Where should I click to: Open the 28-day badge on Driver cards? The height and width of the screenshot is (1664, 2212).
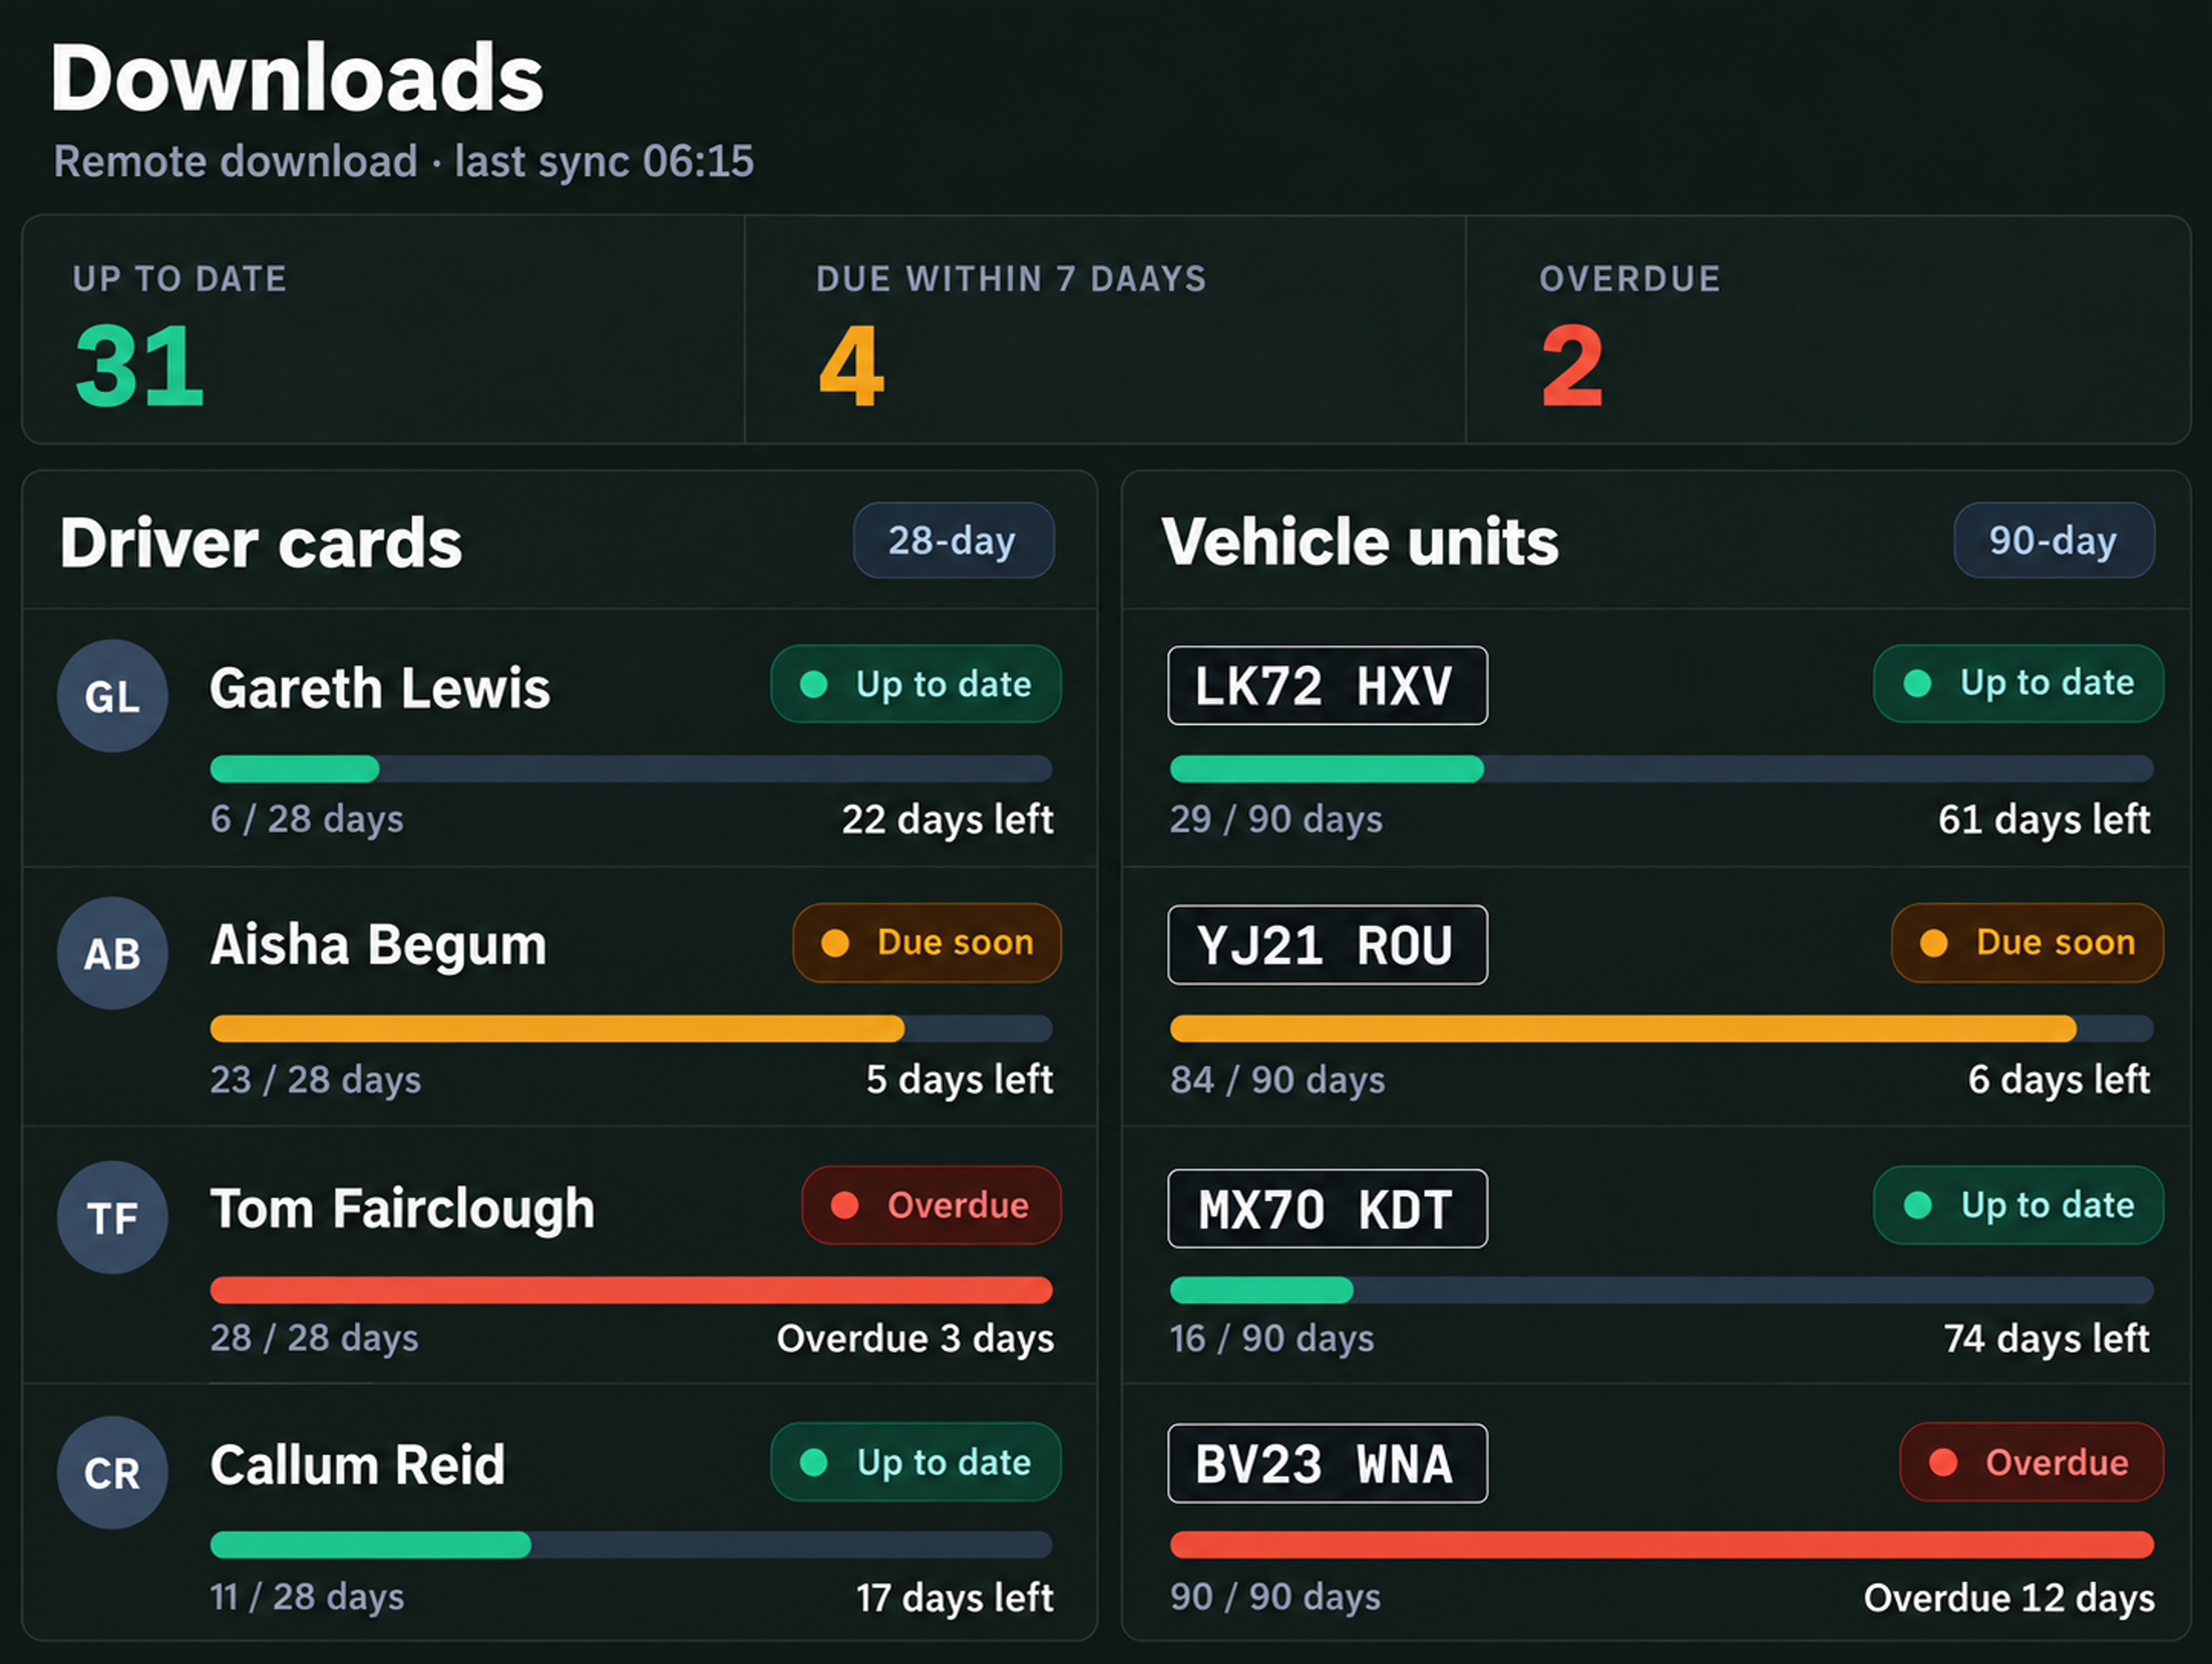tap(953, 540)
